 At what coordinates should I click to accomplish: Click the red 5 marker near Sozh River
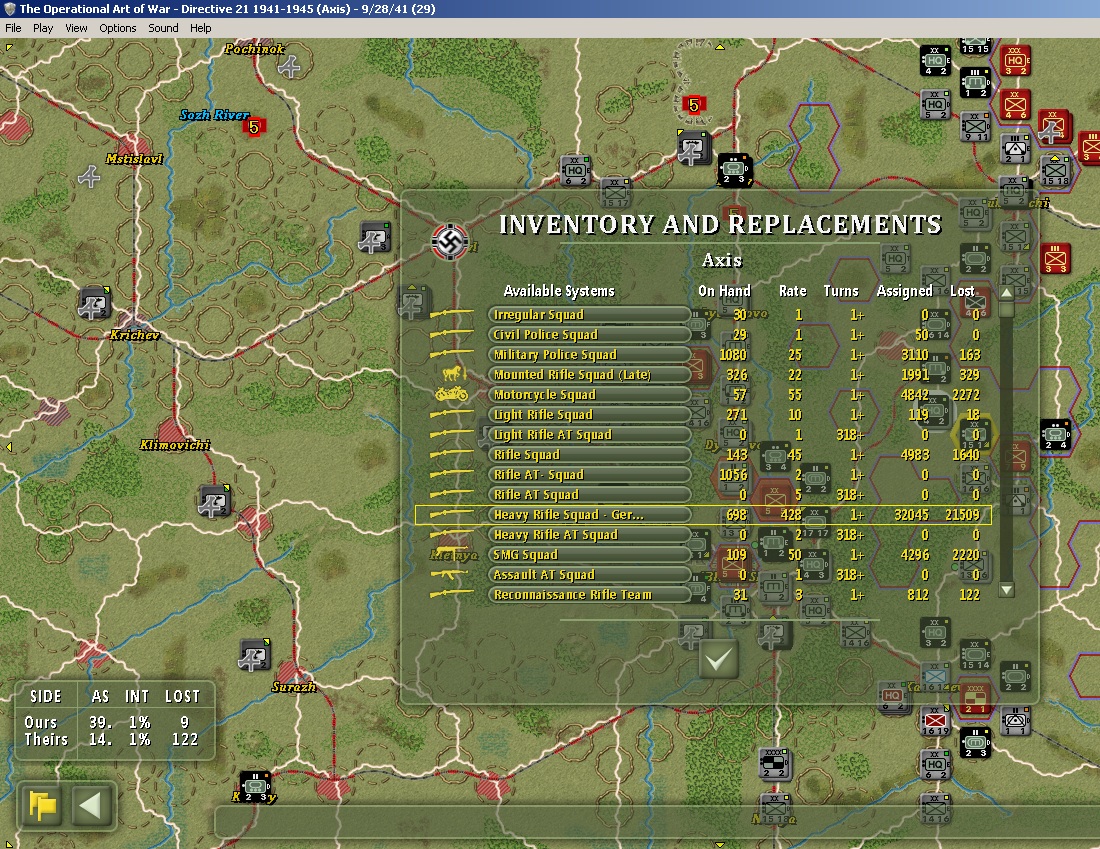tap(254, 127)
